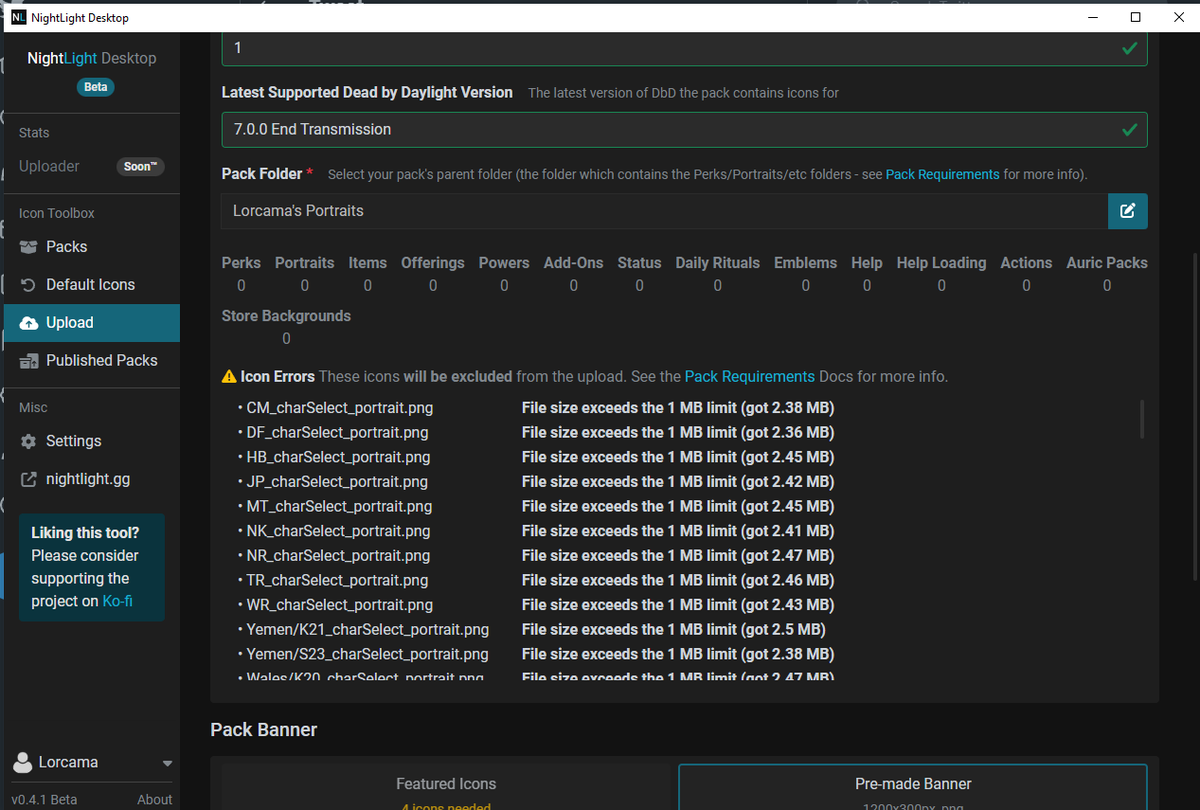Click WR_charSelect_portrait.png error entry

click(339, 605)
